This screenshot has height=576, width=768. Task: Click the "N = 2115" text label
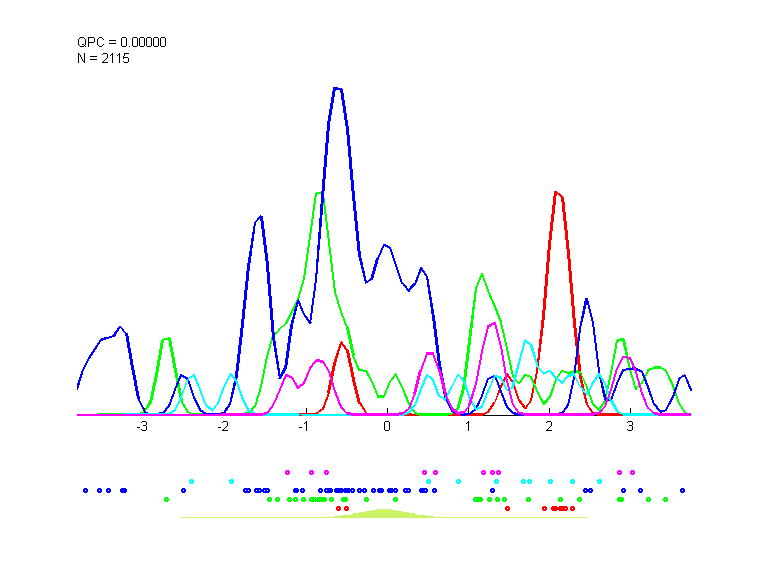[104, 58]
